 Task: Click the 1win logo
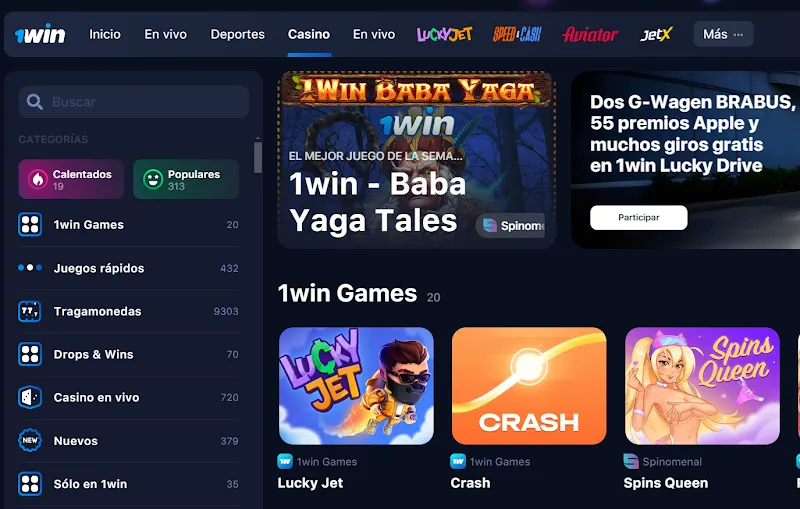40,34
